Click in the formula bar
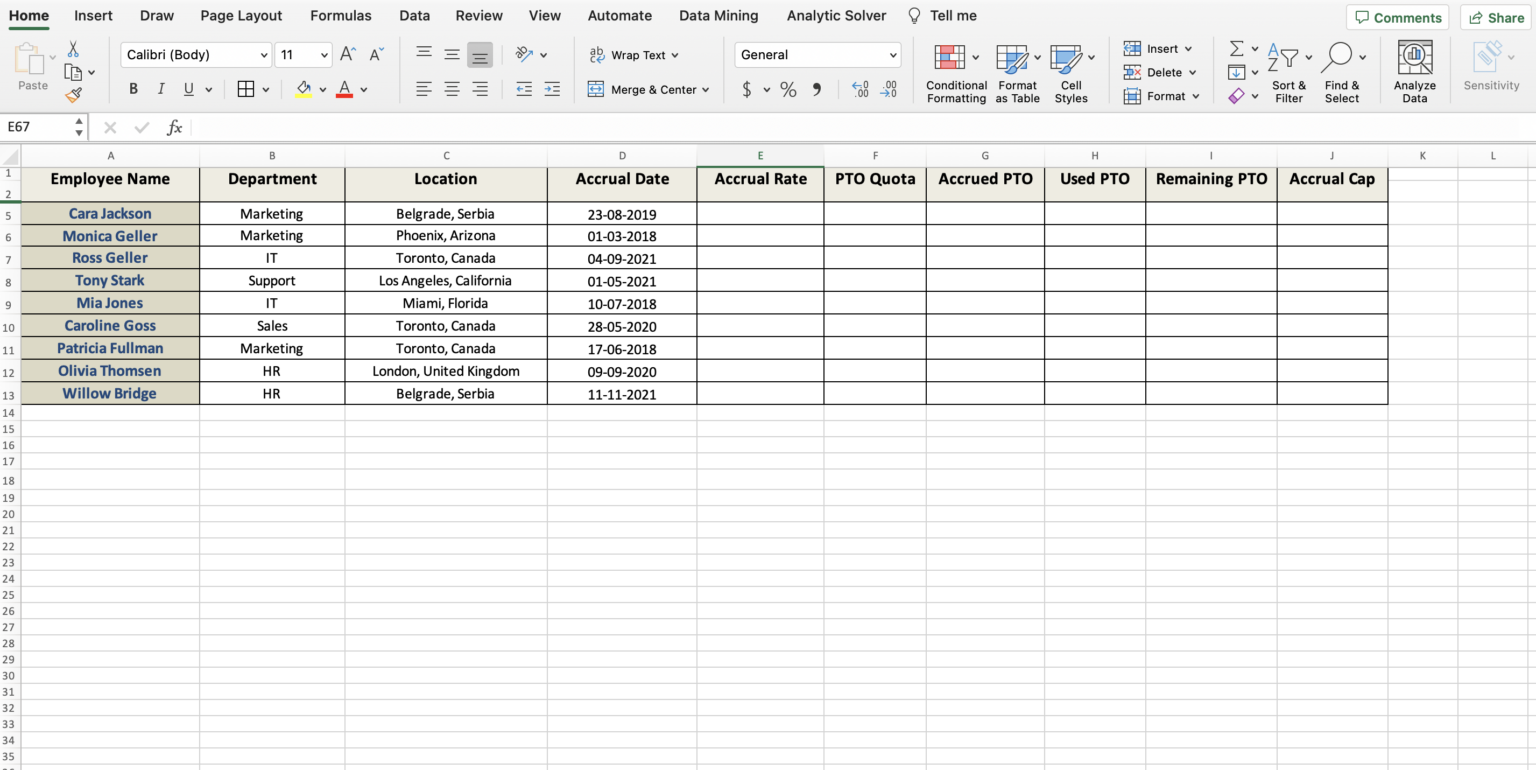Viewport: 1536px width, 770px height. (x=860, y=127)
